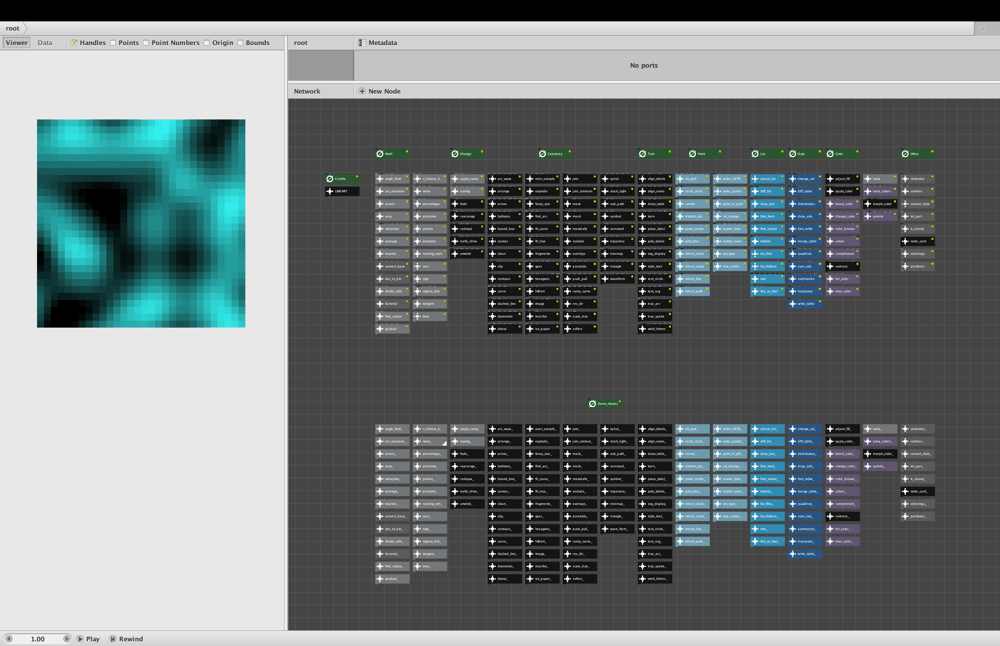Screen dimensions: 1000x646
Task: Select the upper group's treemap node
Action: point(617,254)
